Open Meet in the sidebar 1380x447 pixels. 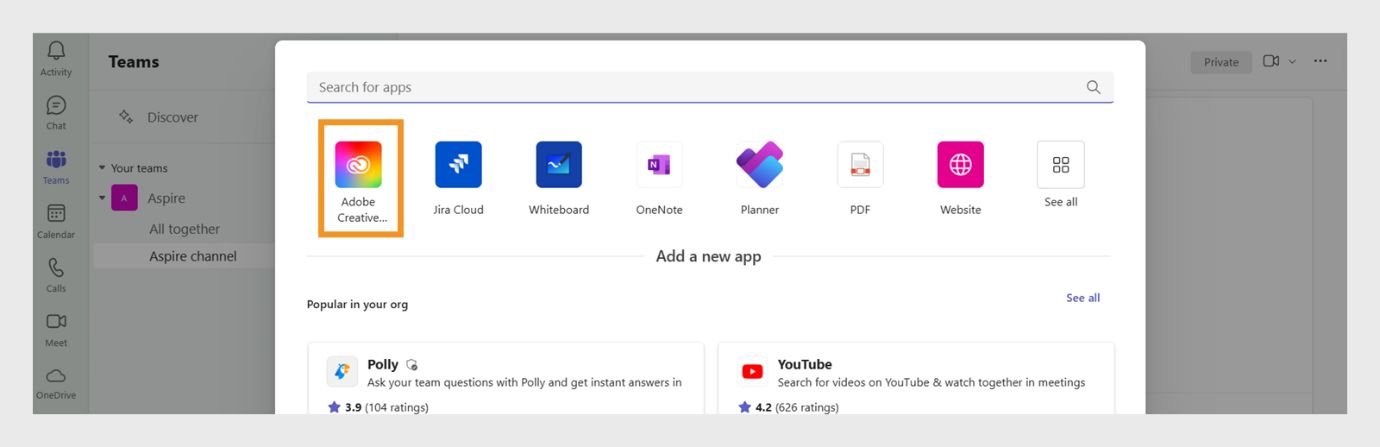coord(56,329)
